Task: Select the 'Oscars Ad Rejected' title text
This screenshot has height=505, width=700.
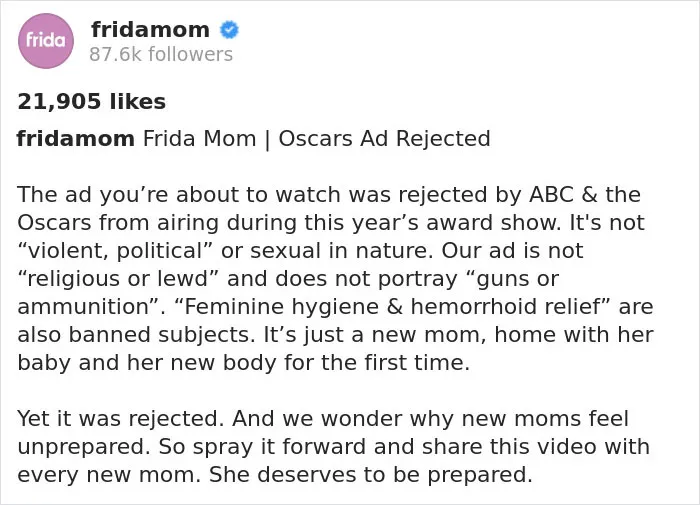Action: [x=384, y=138]
